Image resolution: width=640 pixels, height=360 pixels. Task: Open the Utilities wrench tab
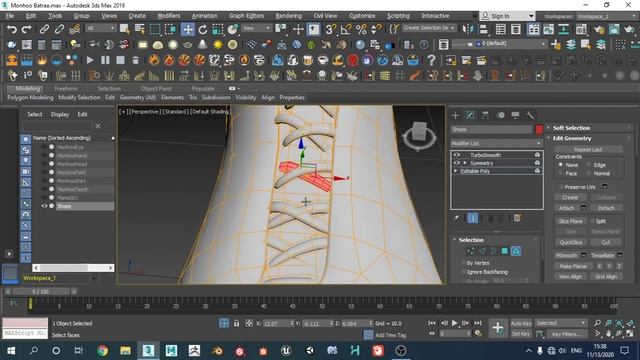(530, 116)
